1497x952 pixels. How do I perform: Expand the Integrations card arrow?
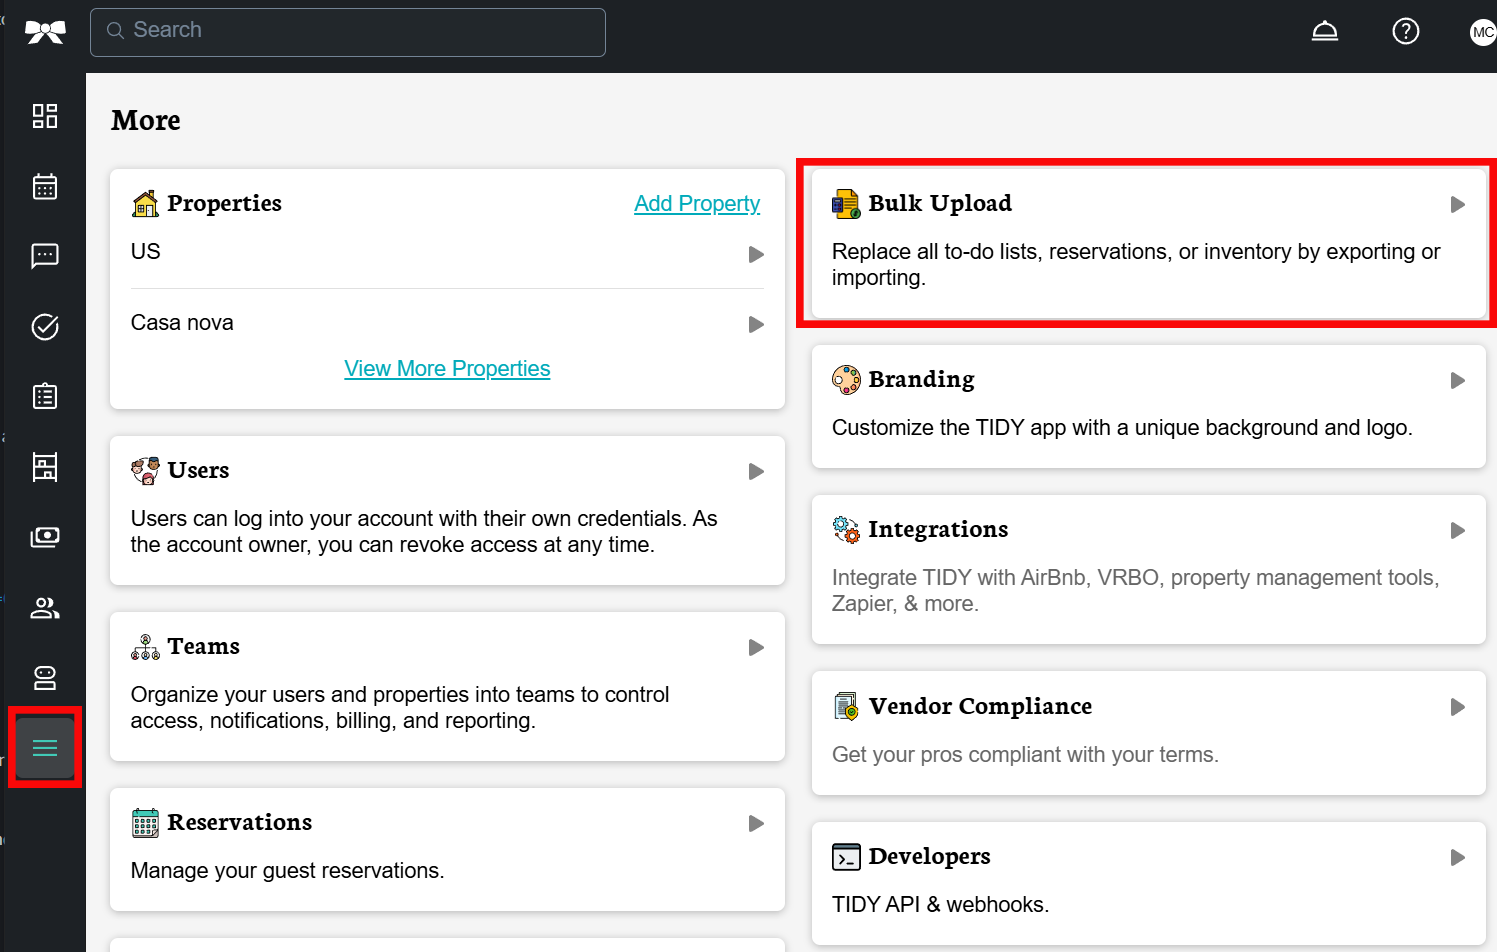pos(1457,531)
